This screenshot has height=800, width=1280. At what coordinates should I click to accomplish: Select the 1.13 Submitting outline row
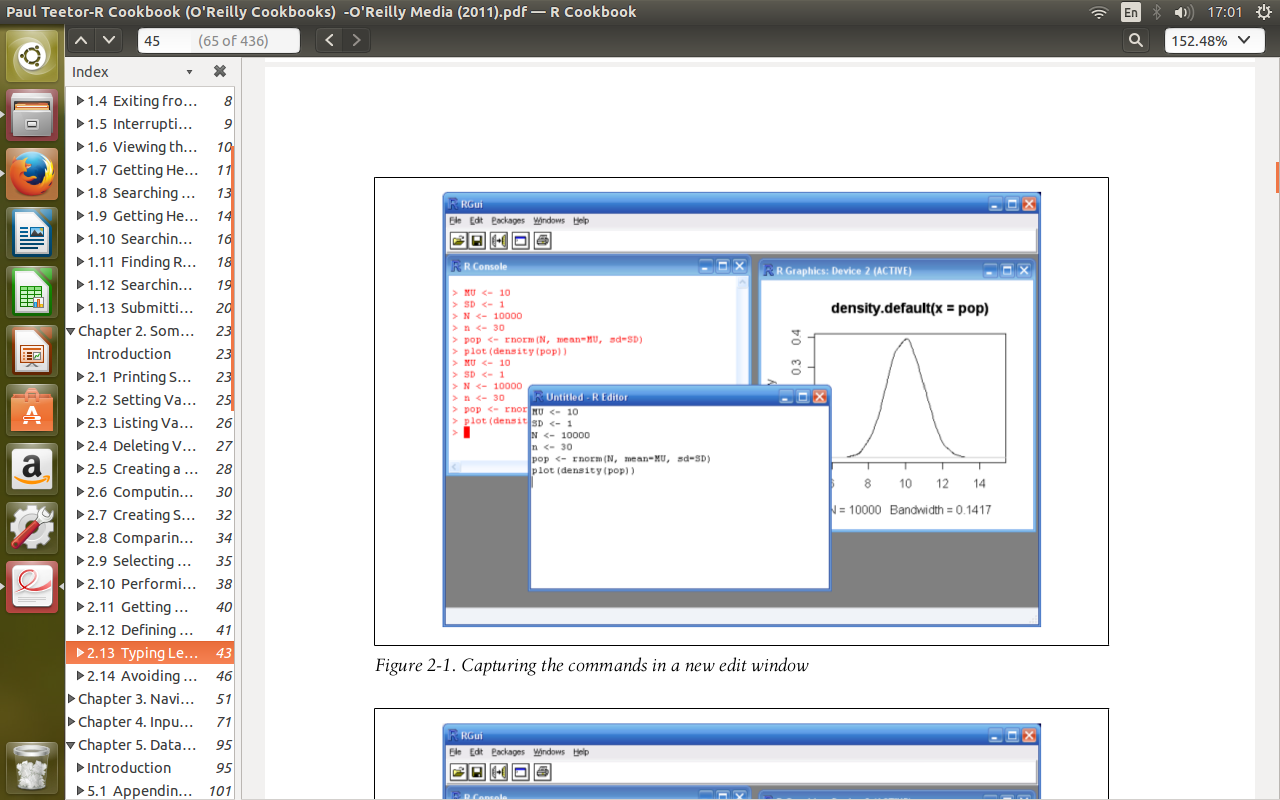(x=150, y=308)
